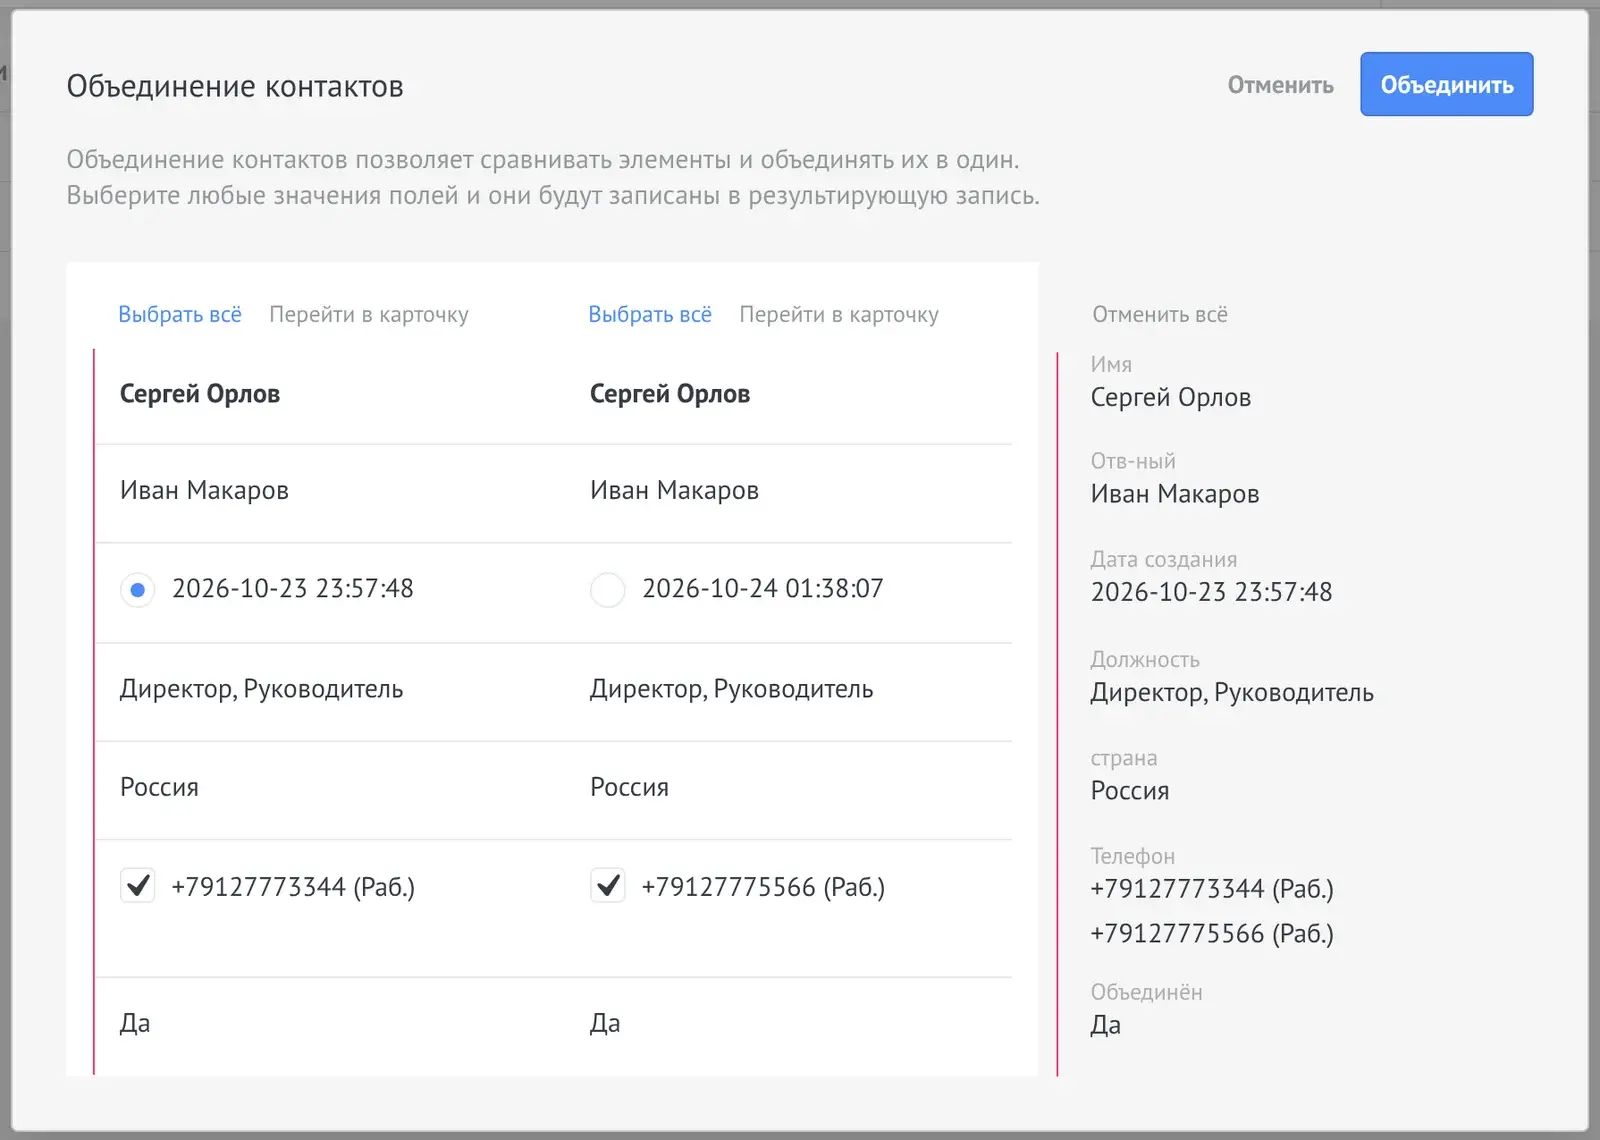Click result phone +79127773344 (Раб.) under Телефон
The width and height of the screenshot is (1600, 1140).
click(1212, 889)
